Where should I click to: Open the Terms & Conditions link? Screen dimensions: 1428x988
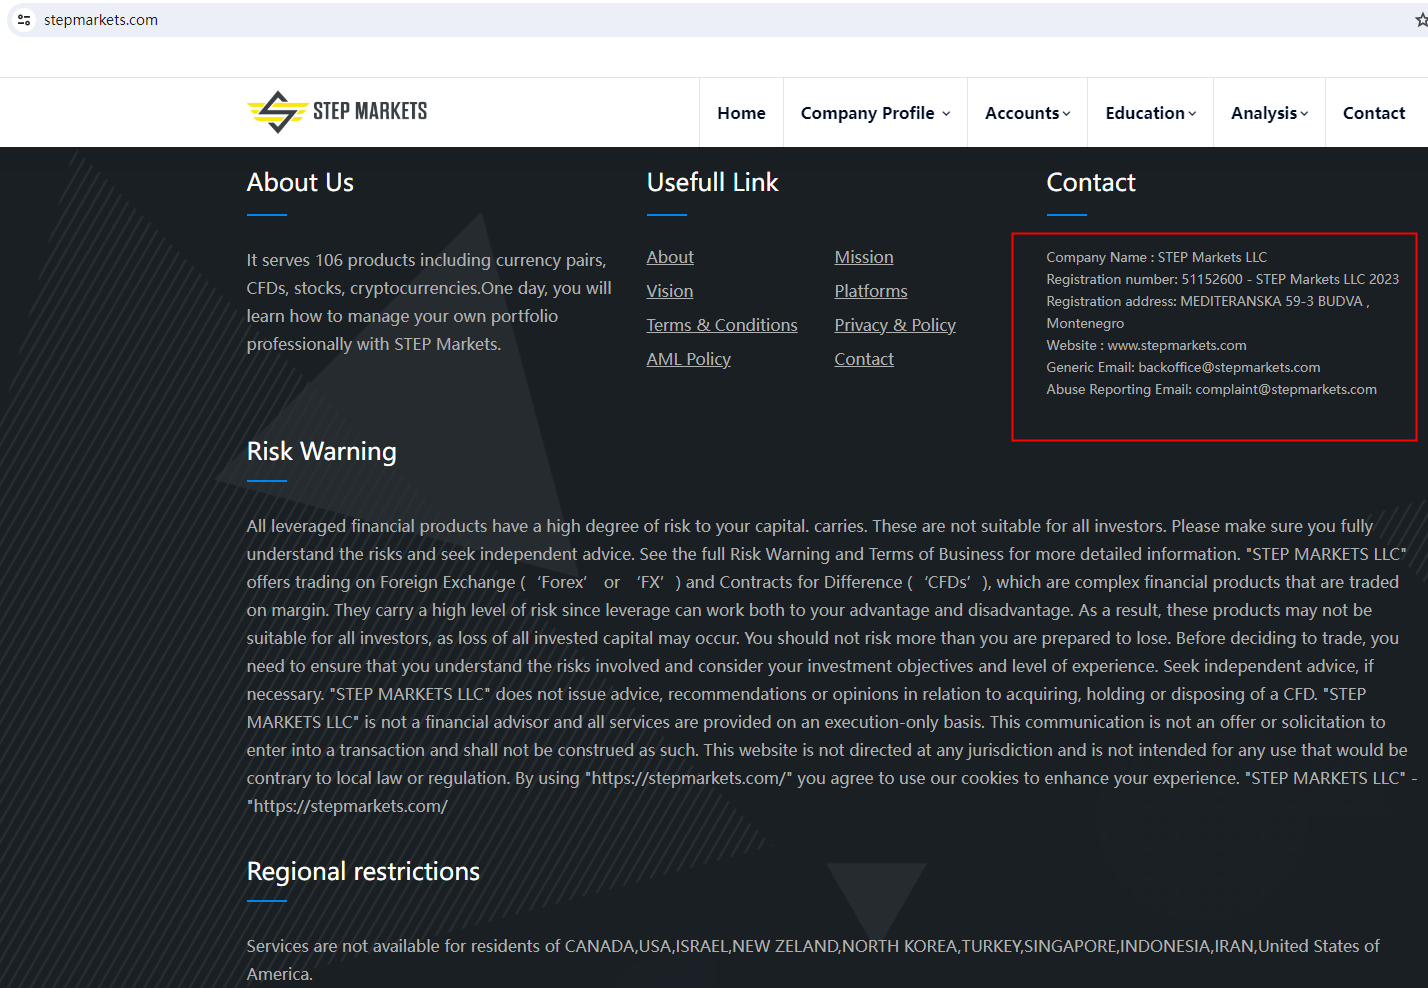coord(722,325)
